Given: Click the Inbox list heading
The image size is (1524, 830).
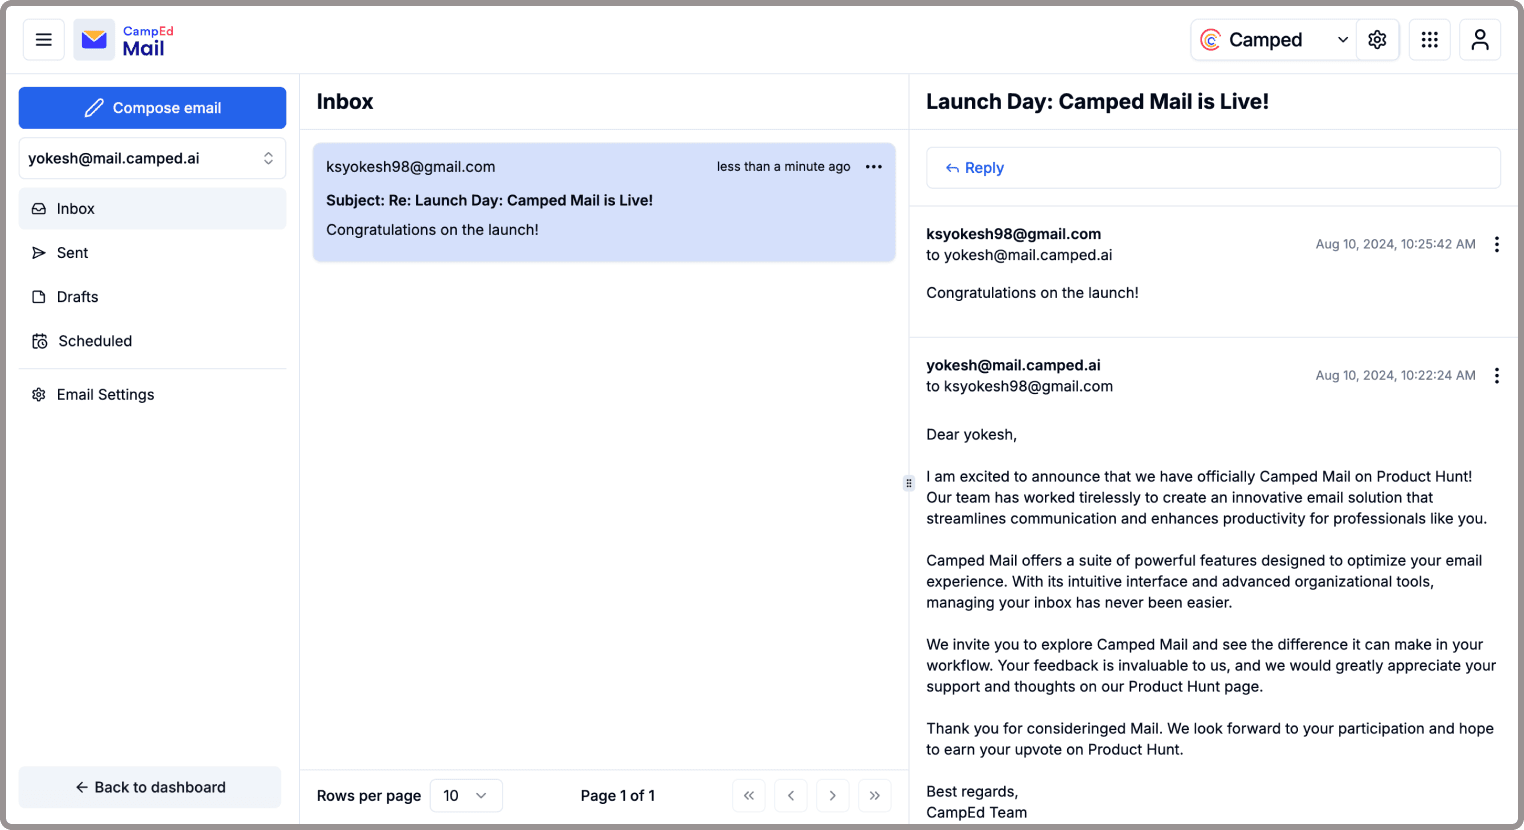Looking at the screenshot, I should tap(345, 102).
